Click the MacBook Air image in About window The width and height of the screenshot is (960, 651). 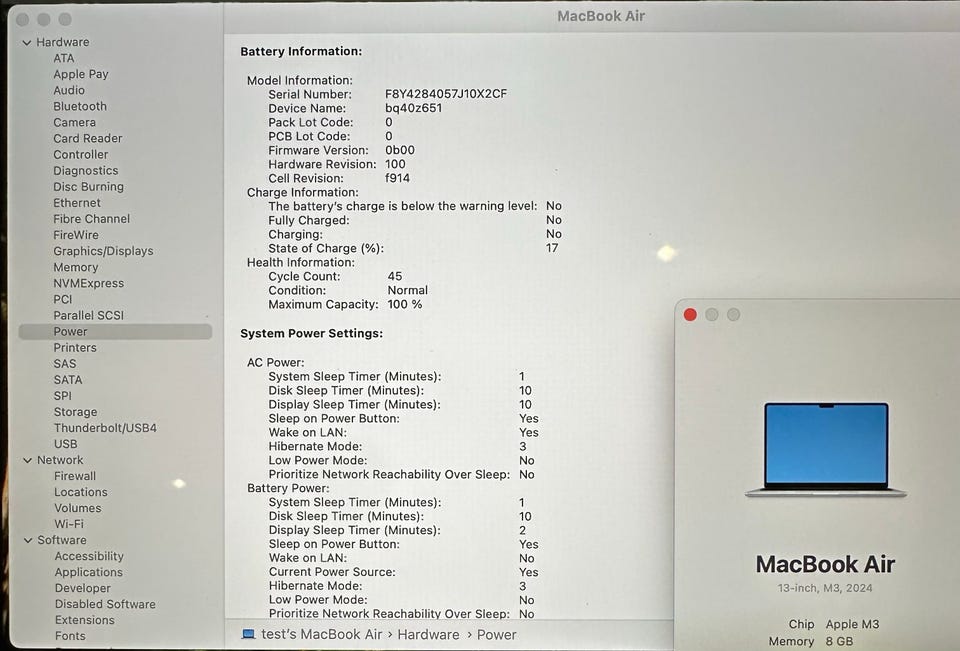coord(825,450)
